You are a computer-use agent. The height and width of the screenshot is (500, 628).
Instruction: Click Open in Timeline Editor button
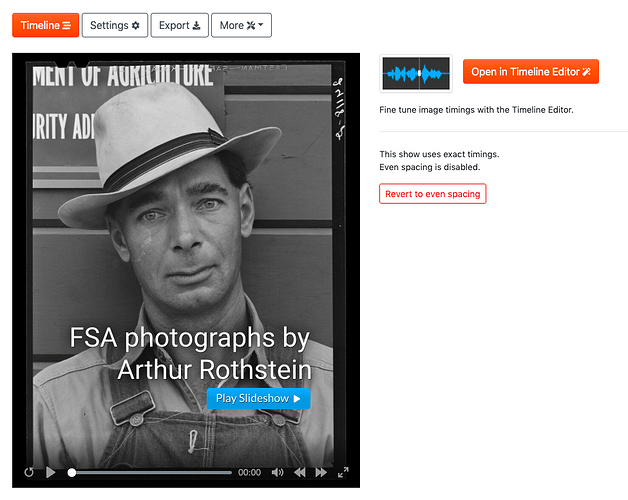pyautogui.click(x=531, y=72)
